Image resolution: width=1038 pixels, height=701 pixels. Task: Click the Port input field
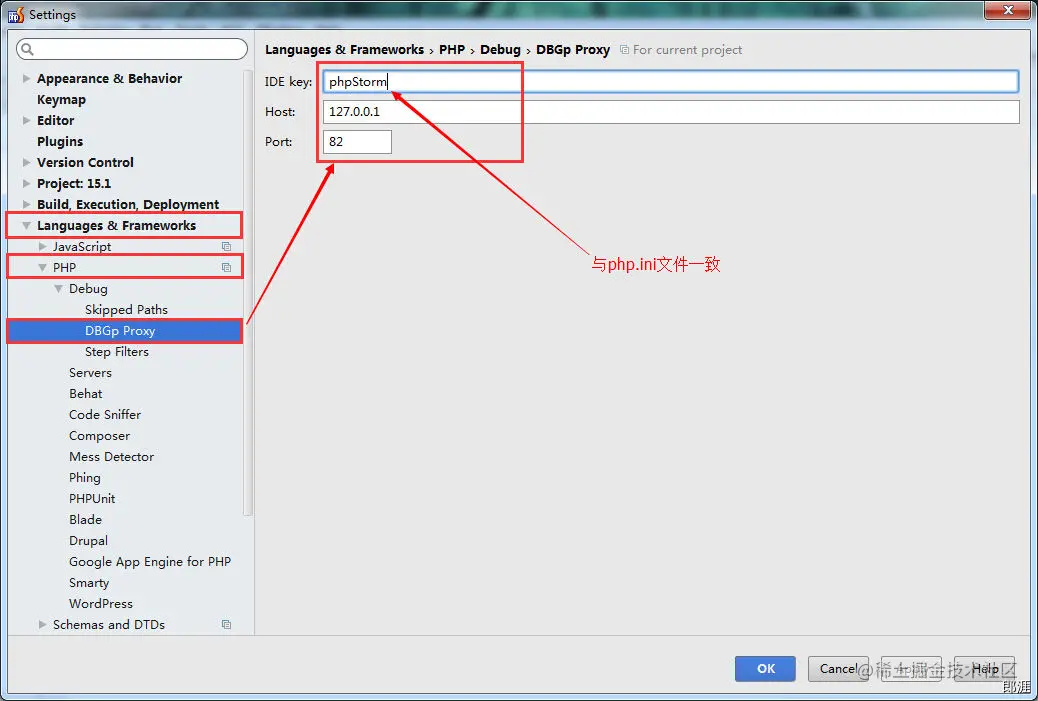tap(357, 142)
